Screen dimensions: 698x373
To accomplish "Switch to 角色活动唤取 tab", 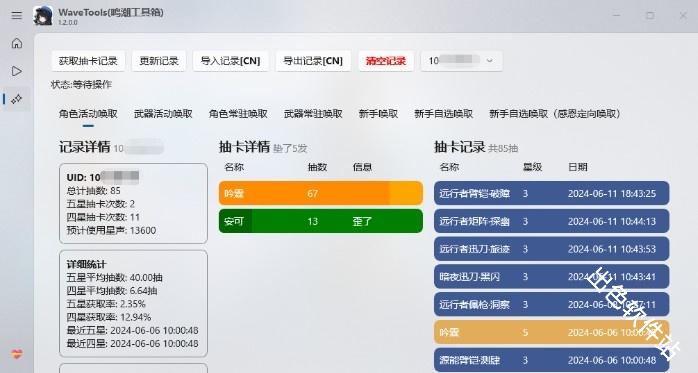I will [x=88, y=114].
